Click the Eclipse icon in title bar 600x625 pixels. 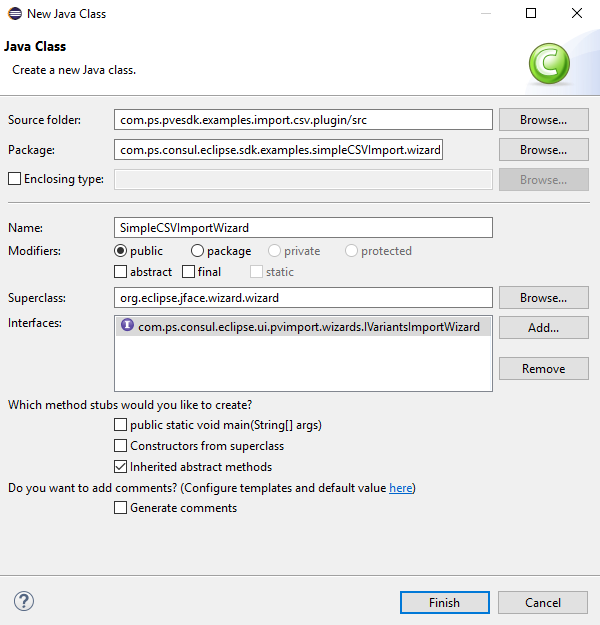[x=16, y=14]
